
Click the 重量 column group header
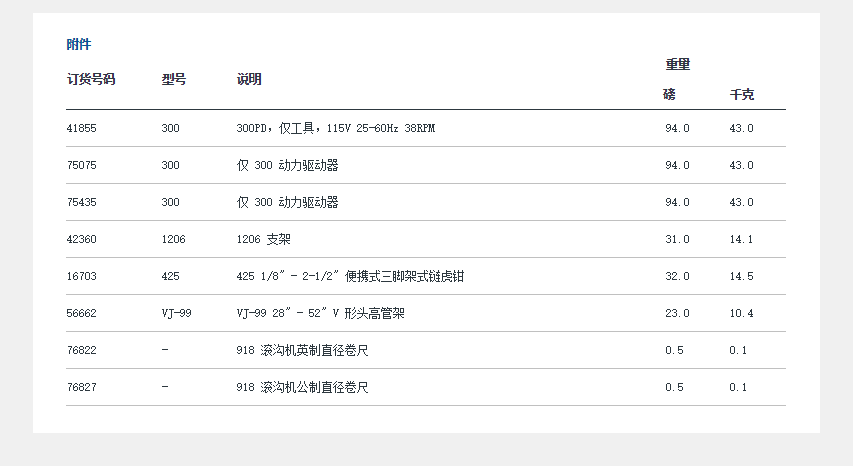[x=678, y=65]
